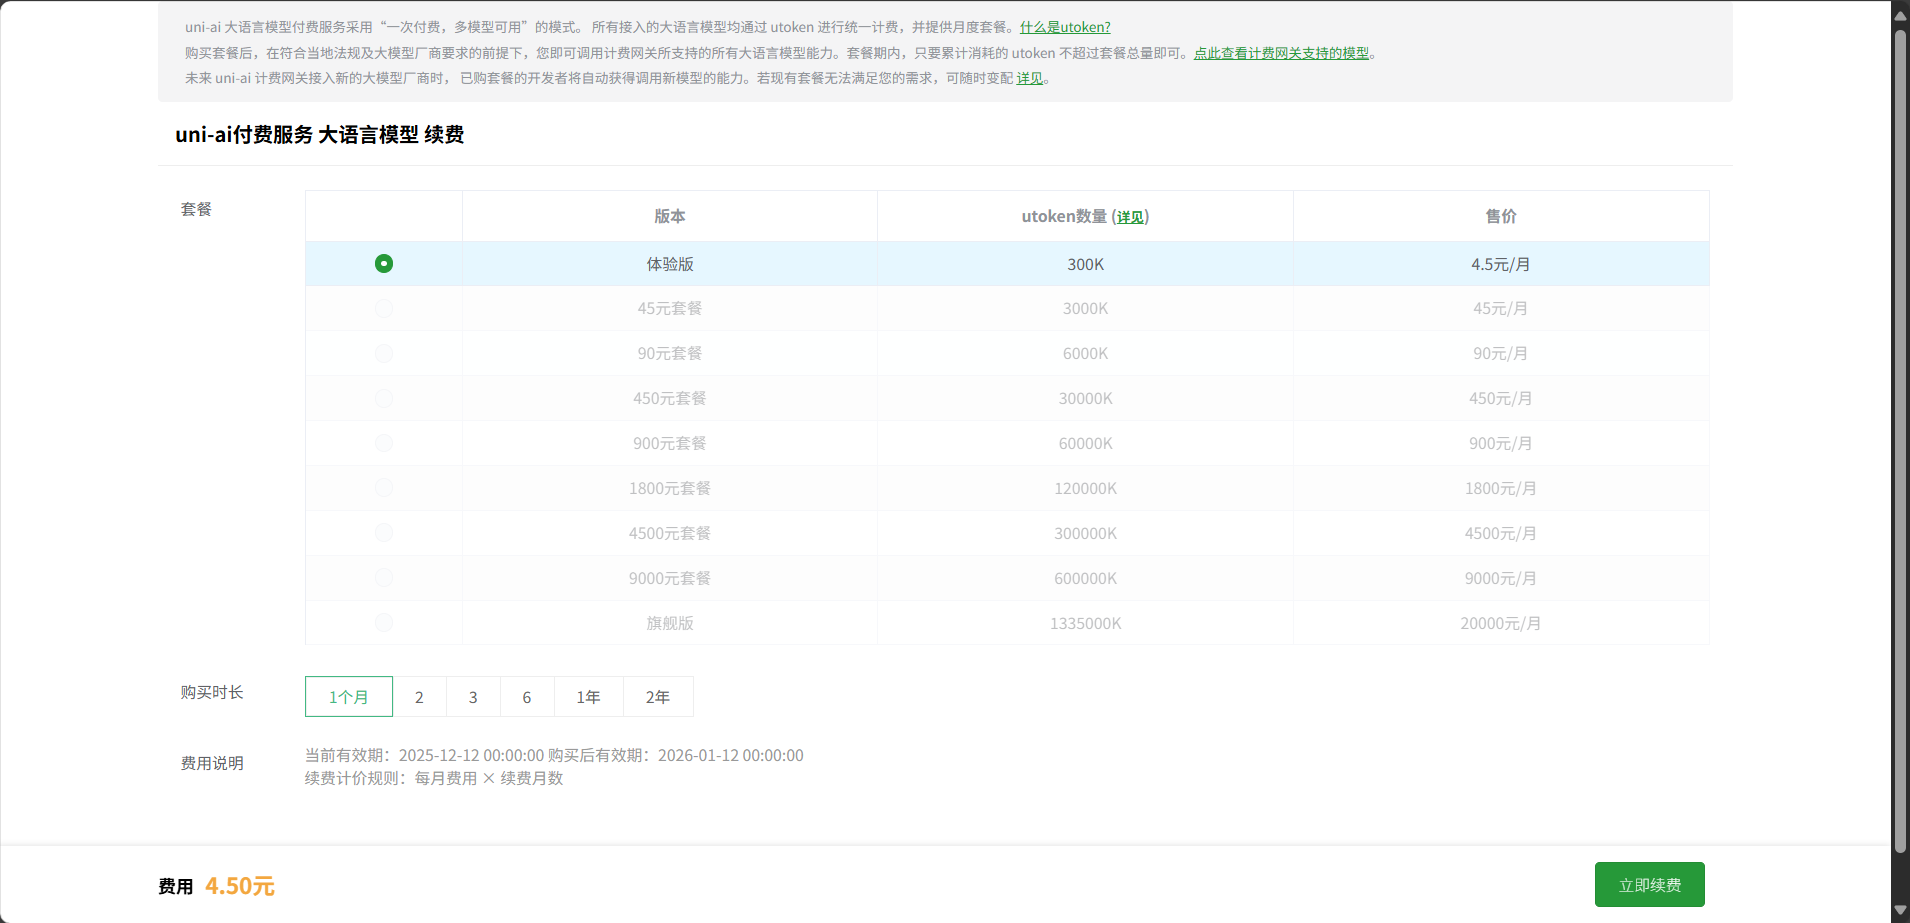Click the 45元套餐 version cell

[x=670, y=309]
